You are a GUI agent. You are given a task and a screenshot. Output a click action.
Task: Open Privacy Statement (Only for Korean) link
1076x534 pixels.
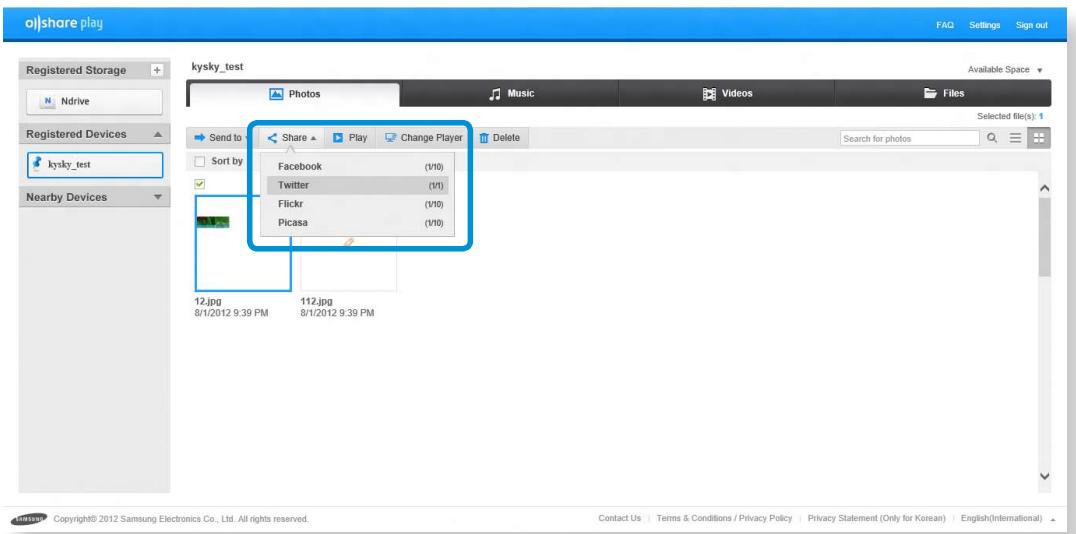(876, 518)
